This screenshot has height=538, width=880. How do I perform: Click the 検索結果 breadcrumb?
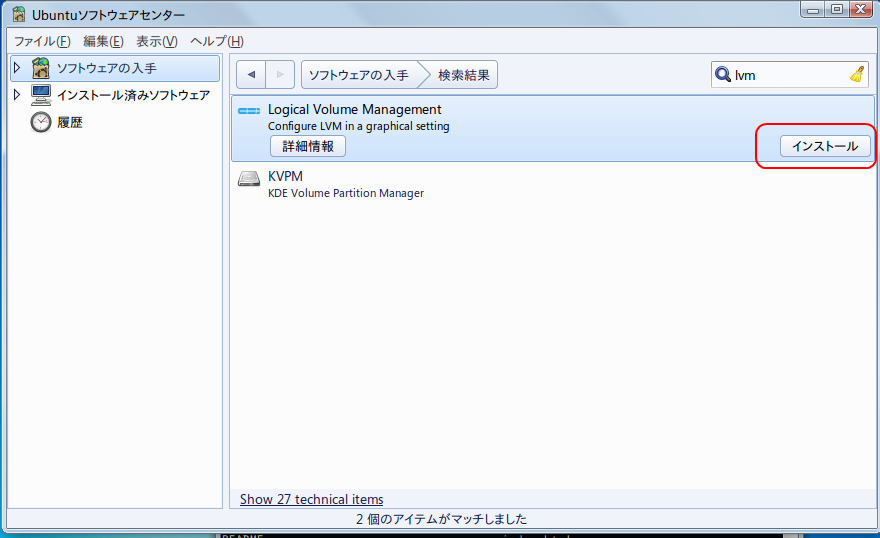click(465, 75)
